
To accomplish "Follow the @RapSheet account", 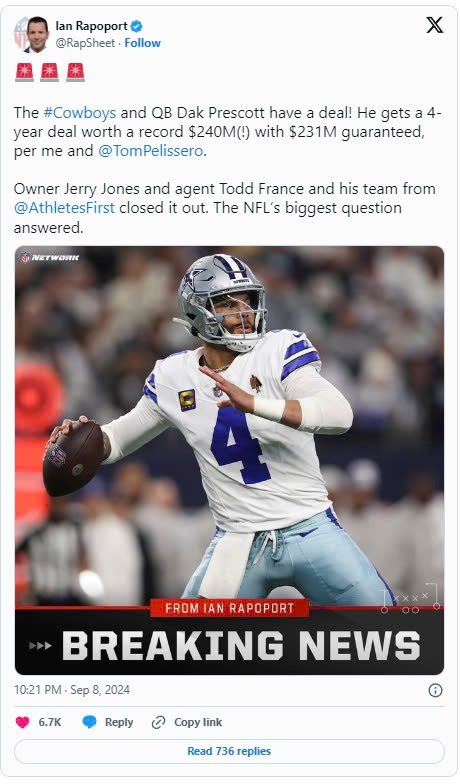I will pyautogui.click(x=142, y=43).
